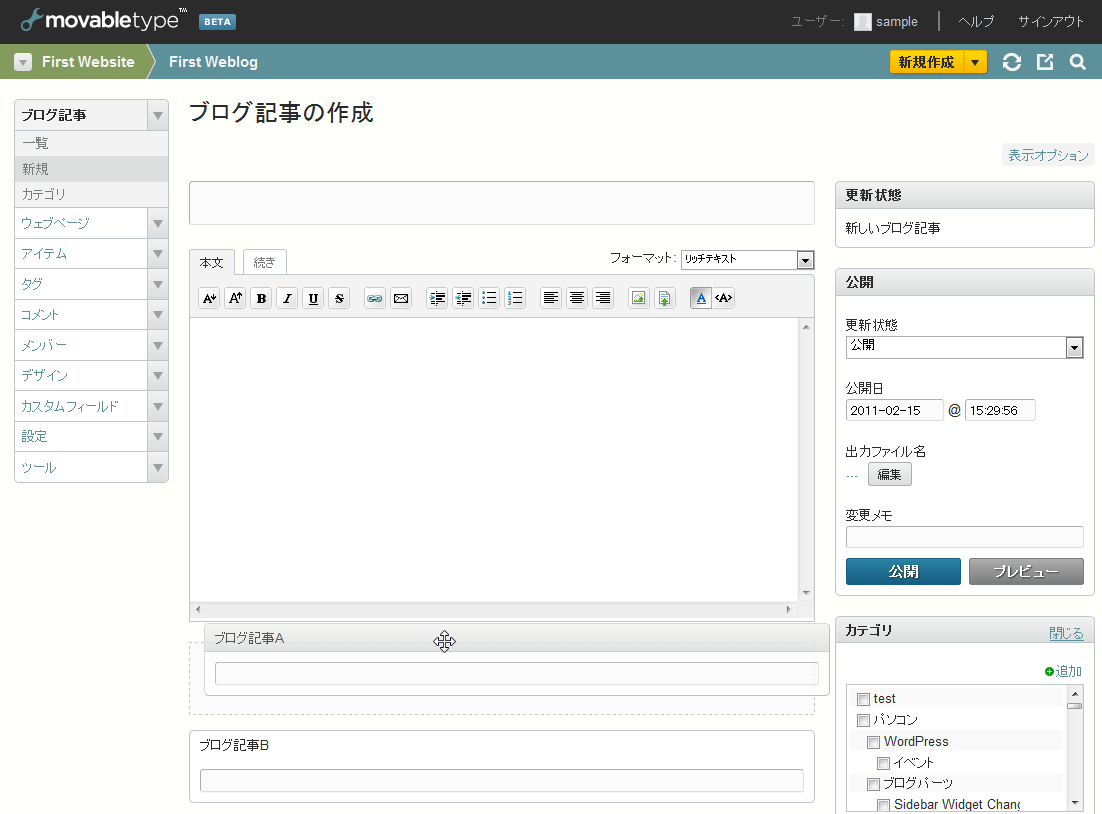The width and height of the screenshot is (1102, 814).
Task: Click the decrease indent icon
Action: tap(463, 298)
